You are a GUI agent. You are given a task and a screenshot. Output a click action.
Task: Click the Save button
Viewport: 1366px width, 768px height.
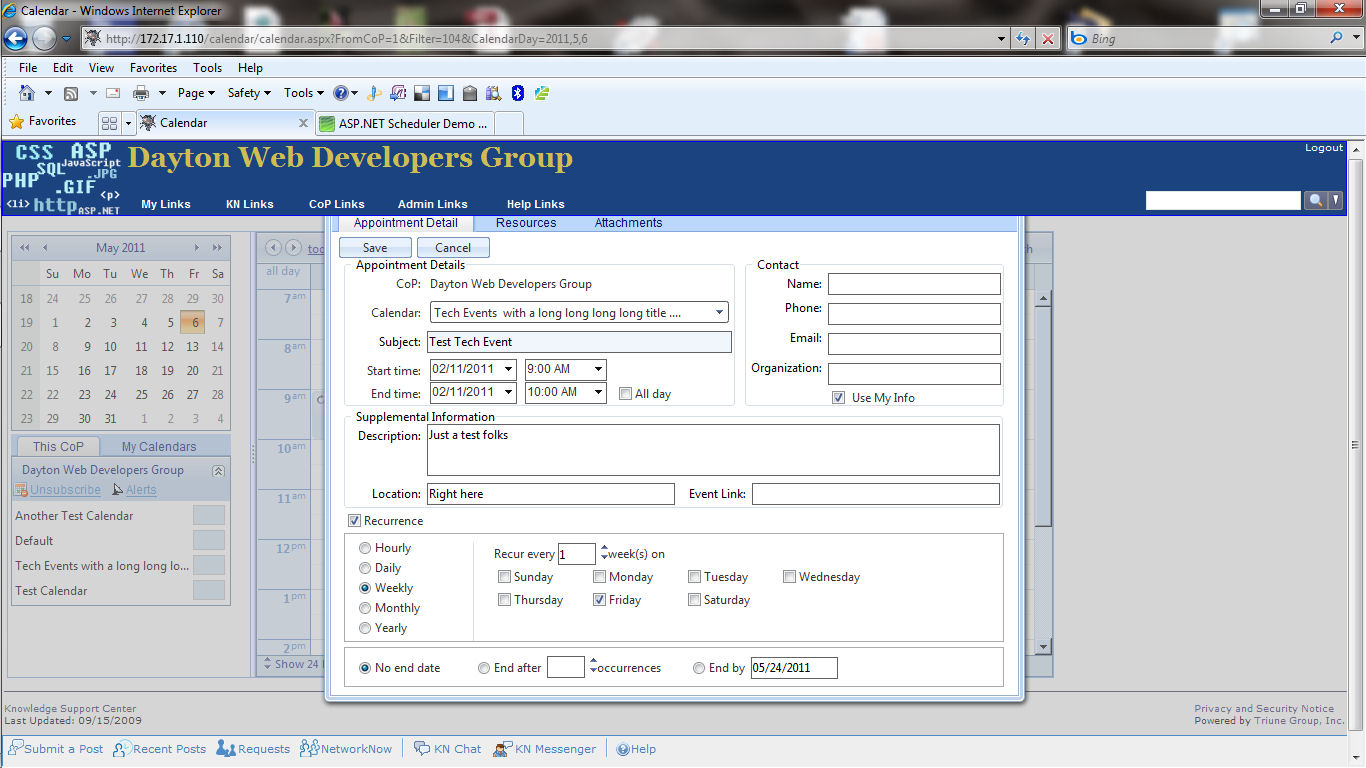click(x=375, y=248)
